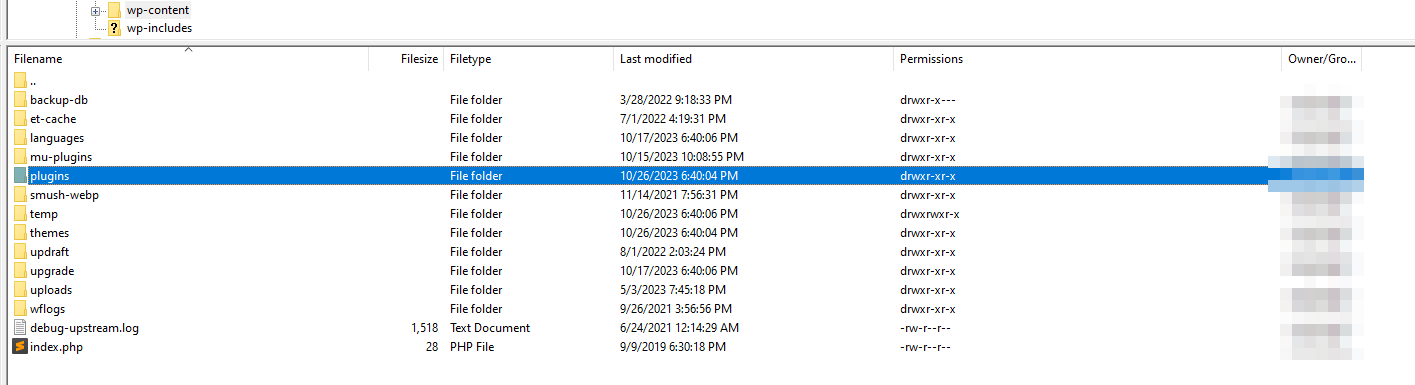Click the debug-upstream.log text document icon
The width and height of the screenshot is (1415, 385).
pos(20,328)
